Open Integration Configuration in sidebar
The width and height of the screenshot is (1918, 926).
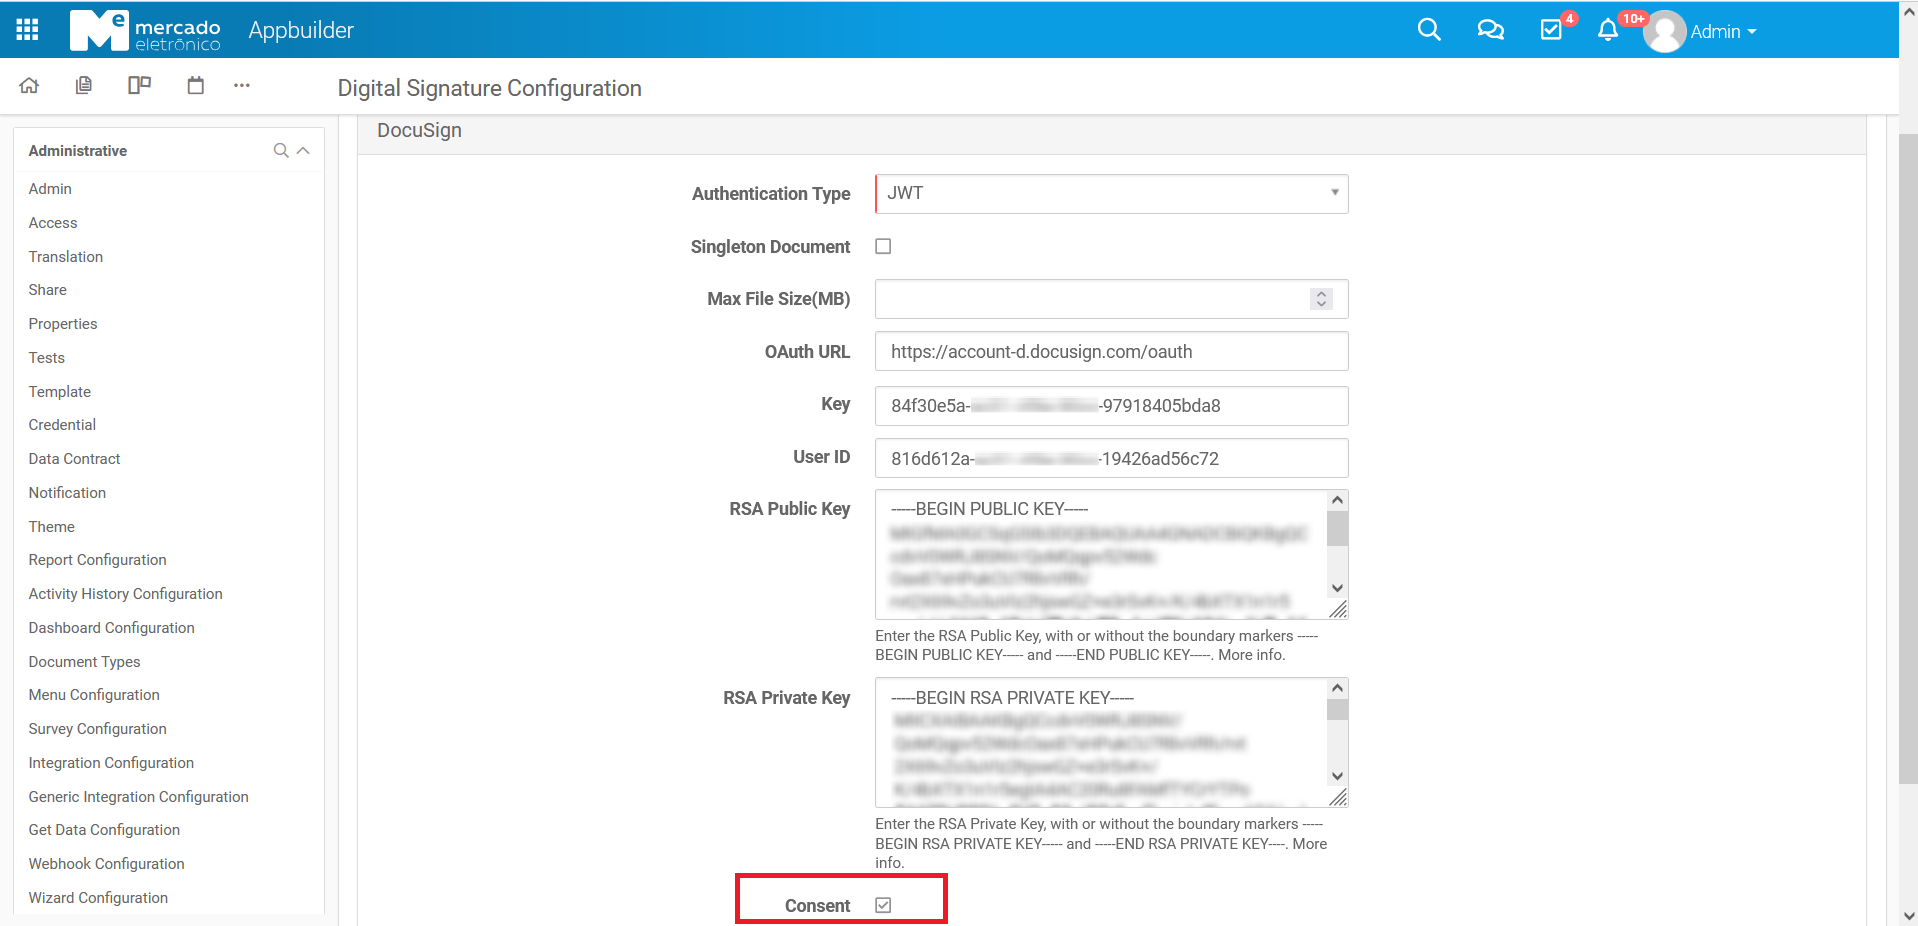[x=111, y=763]
